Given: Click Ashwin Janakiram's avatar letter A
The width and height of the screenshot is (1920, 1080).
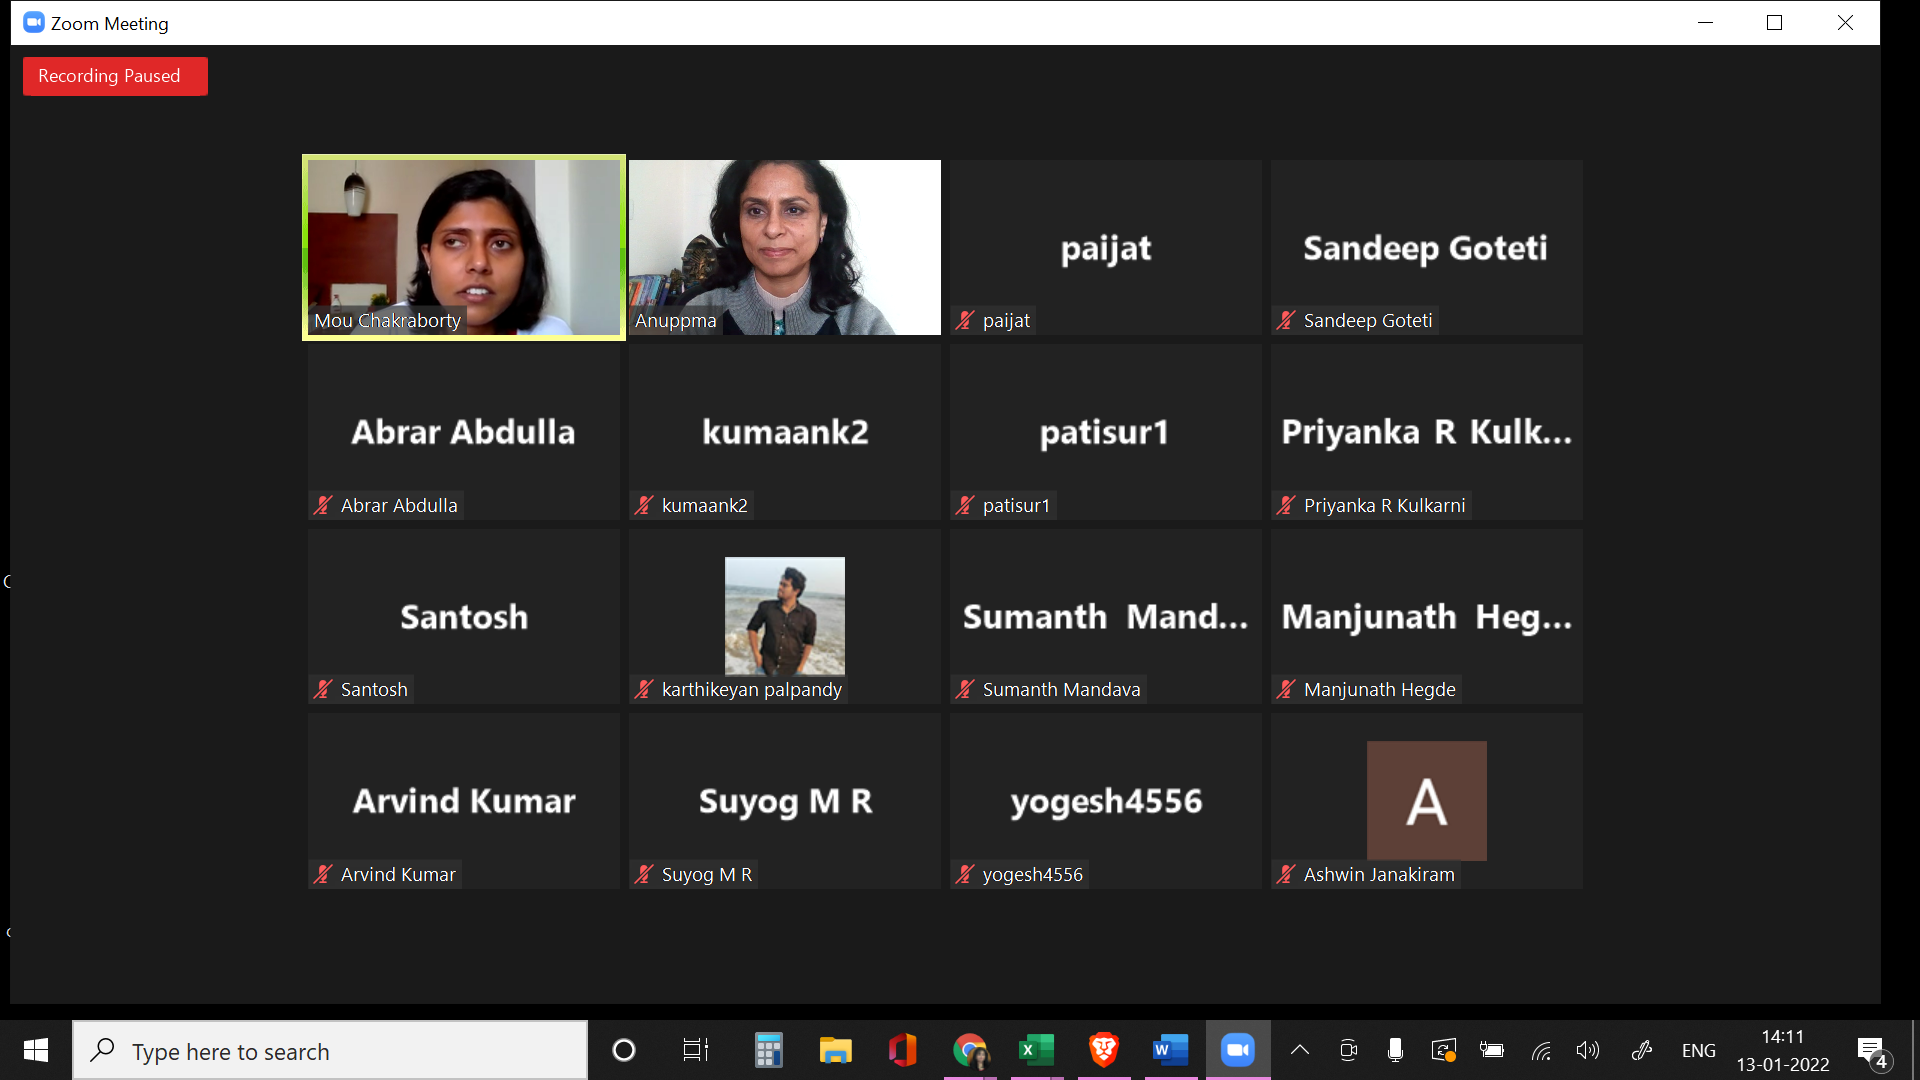Looking at the screenshot, I should click(1426, 801).
